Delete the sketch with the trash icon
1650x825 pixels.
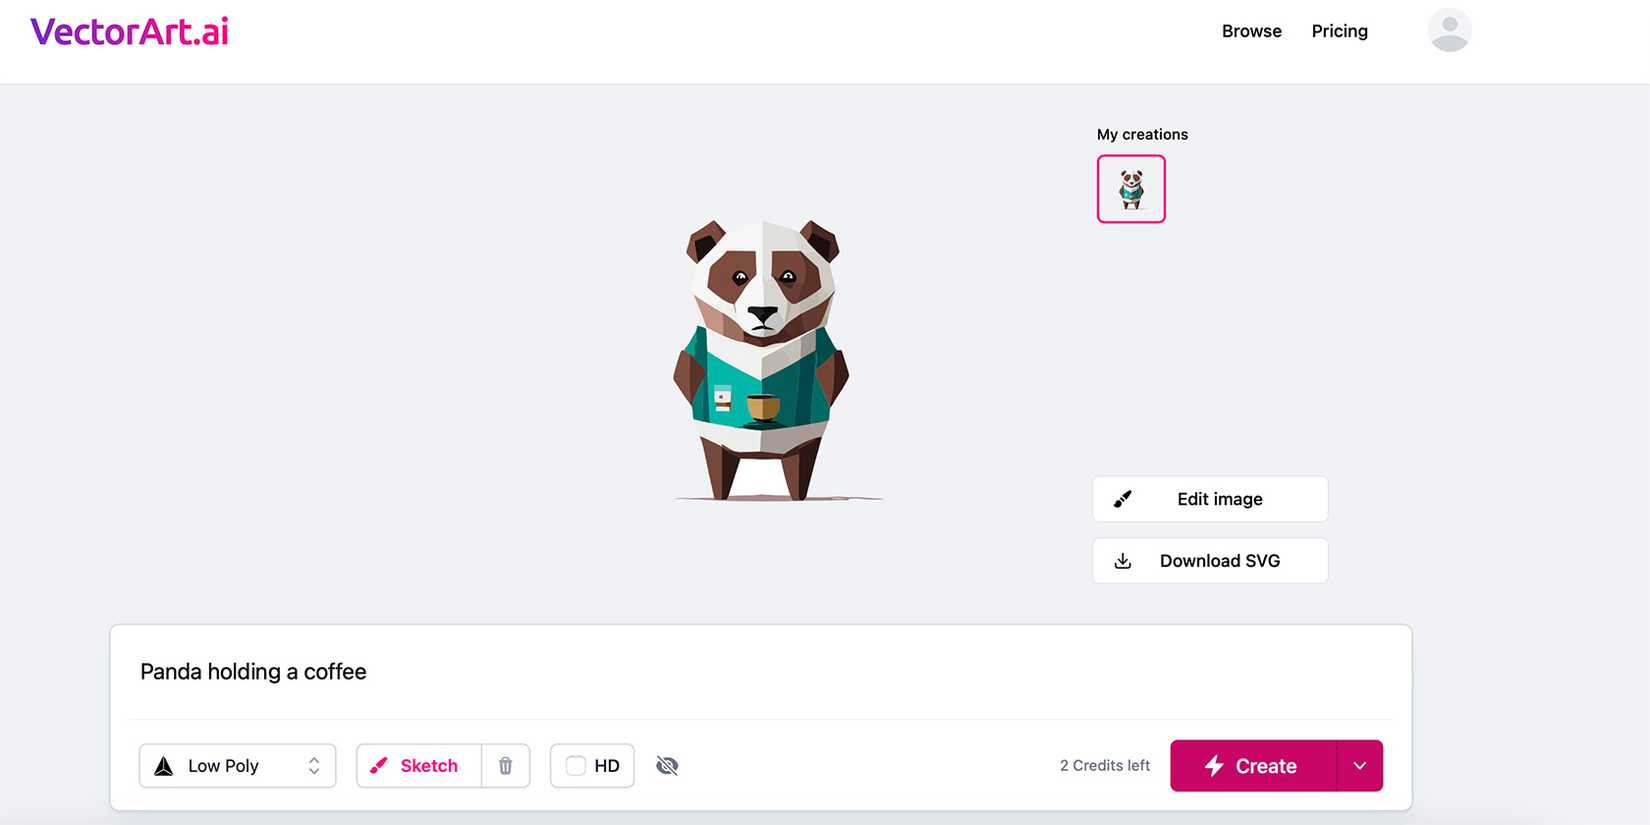click(506, 766)
